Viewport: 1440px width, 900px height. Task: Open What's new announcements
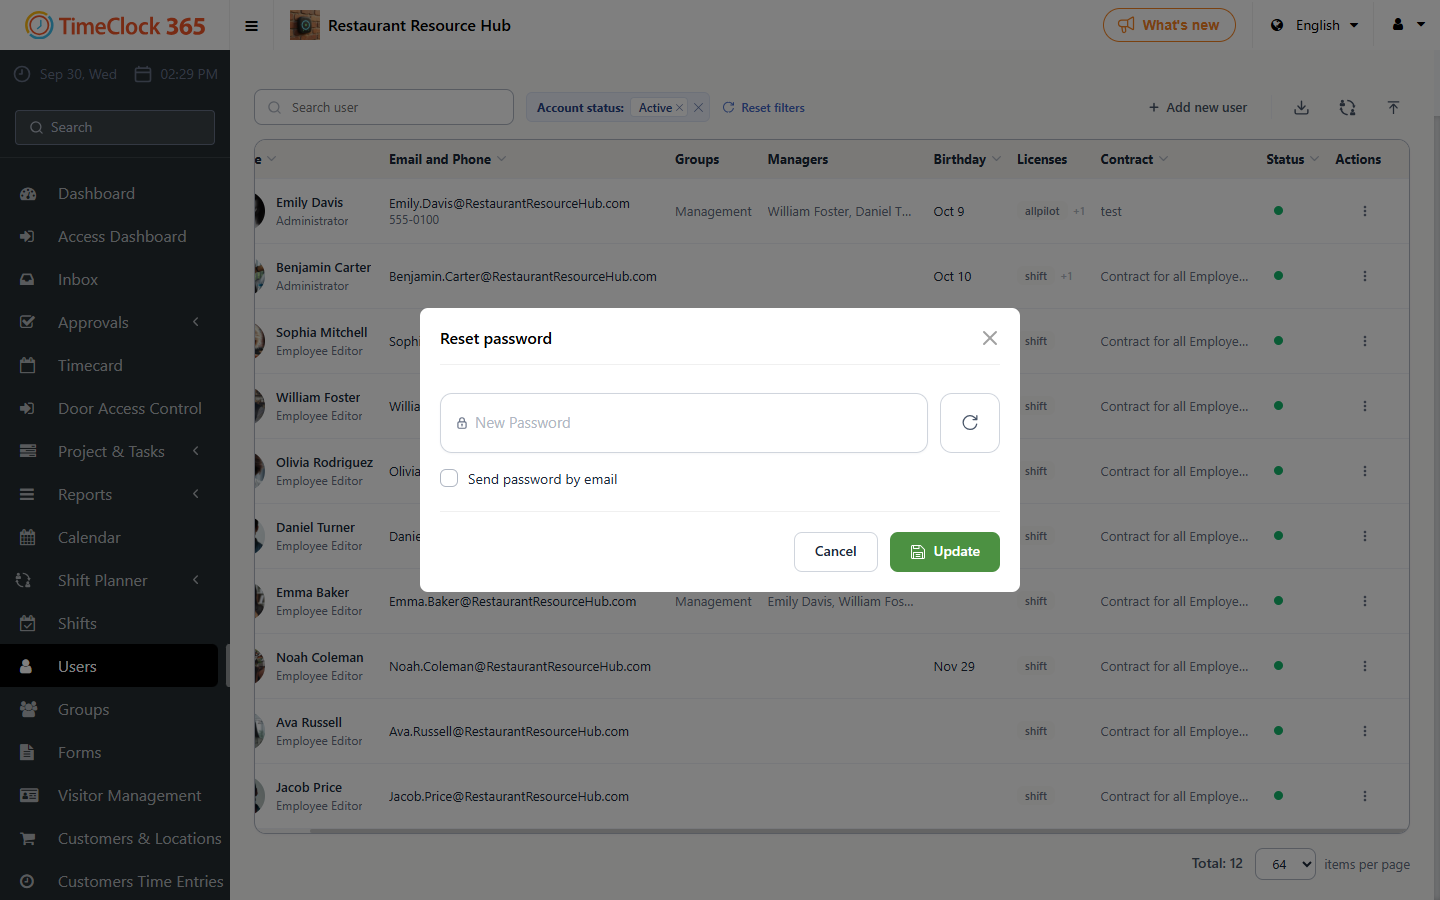point(1169,25)
